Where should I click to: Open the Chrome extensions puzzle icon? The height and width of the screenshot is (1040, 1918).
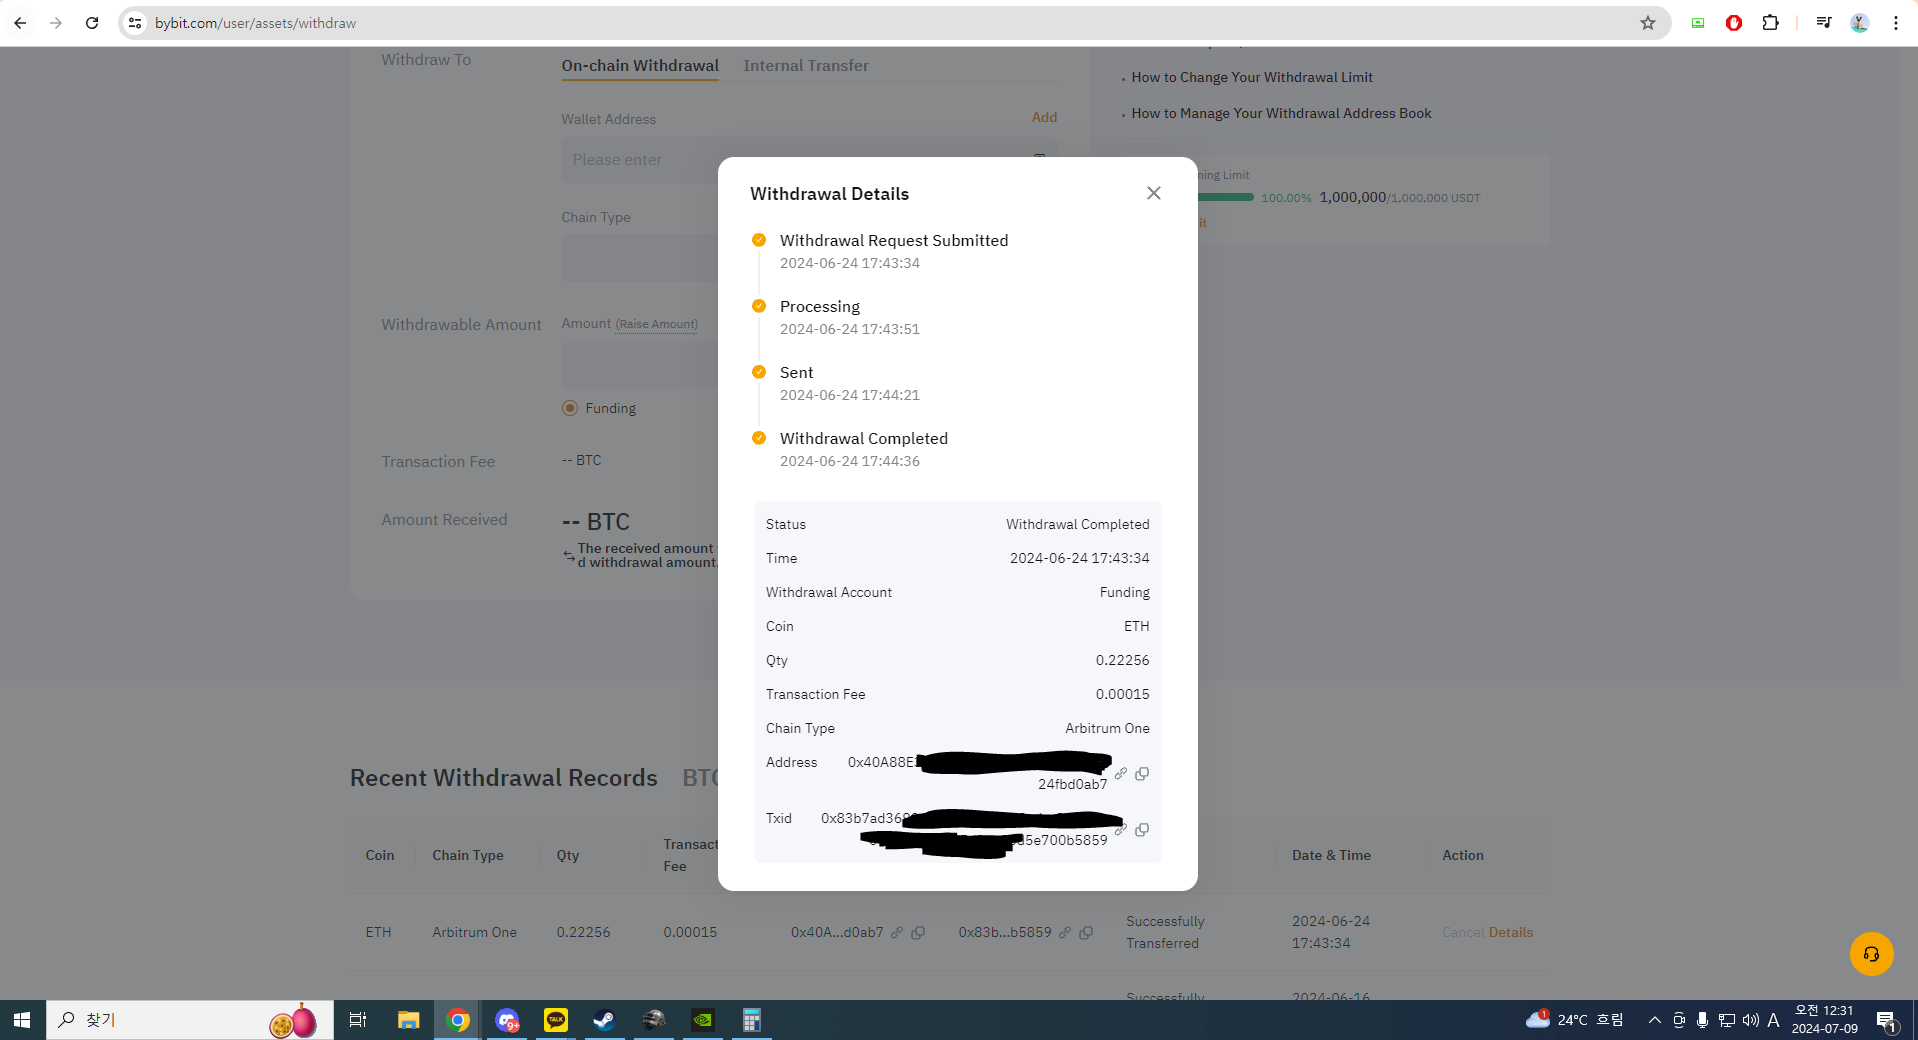(1770, 23)
